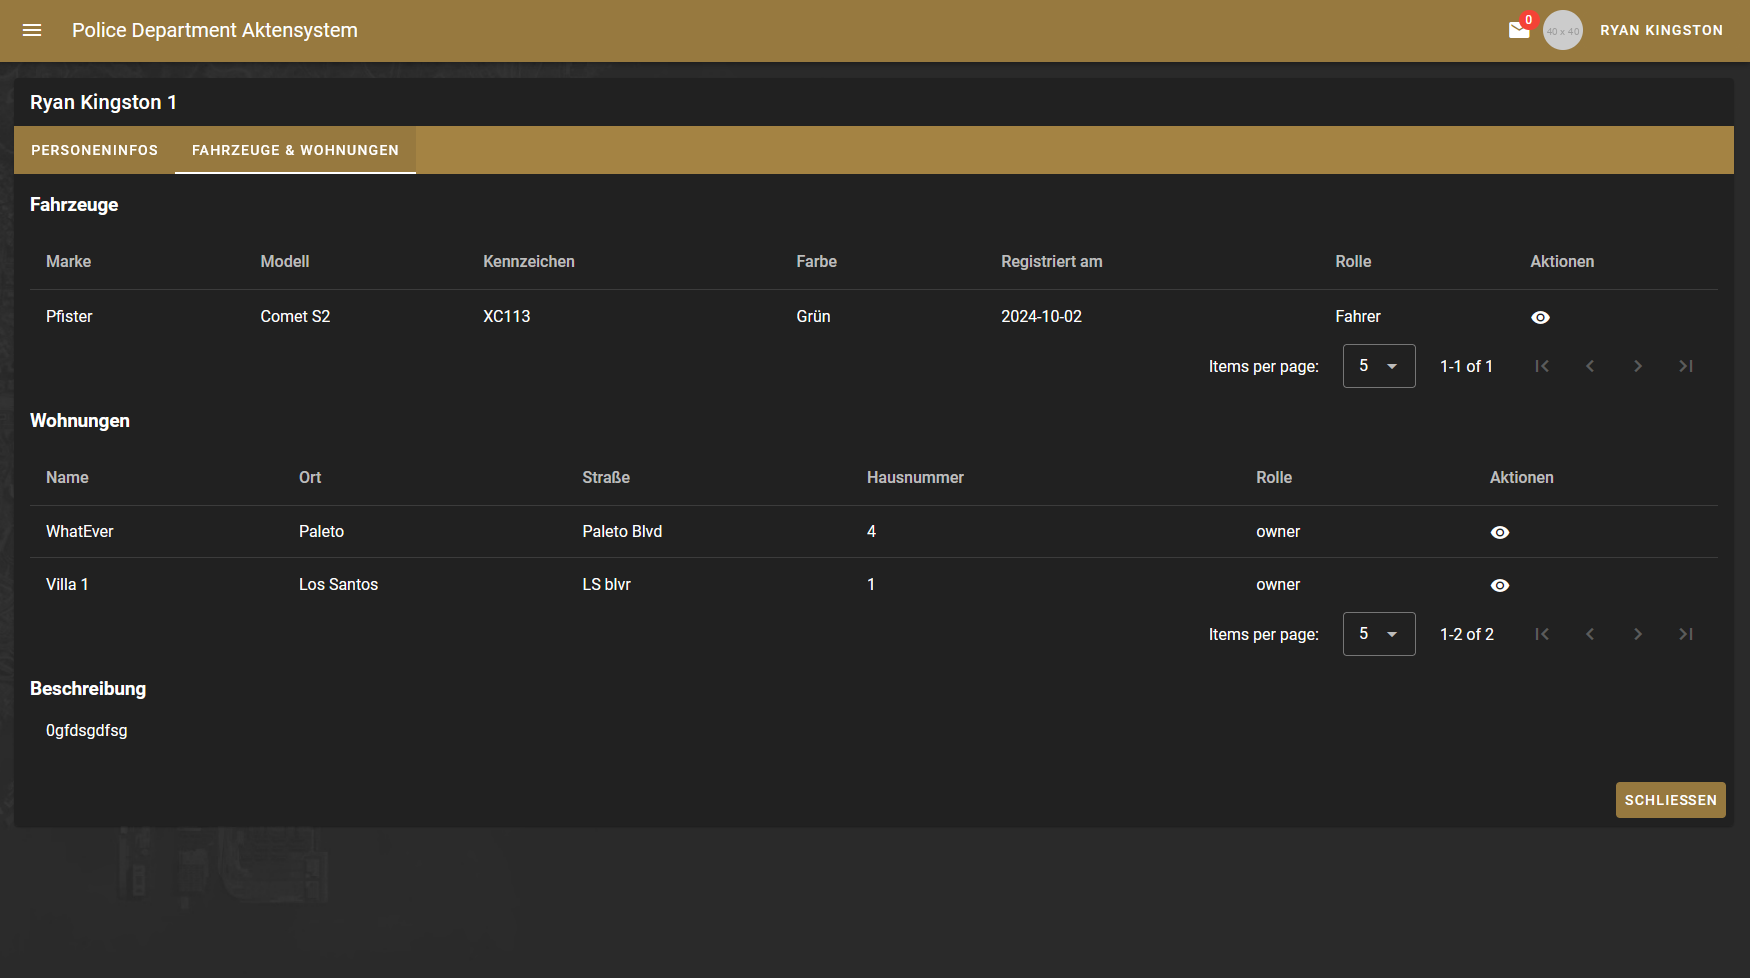Go to next page of apartments table
The image size is (1750, 978).
pyautogui.click(x=1638, y=634)
